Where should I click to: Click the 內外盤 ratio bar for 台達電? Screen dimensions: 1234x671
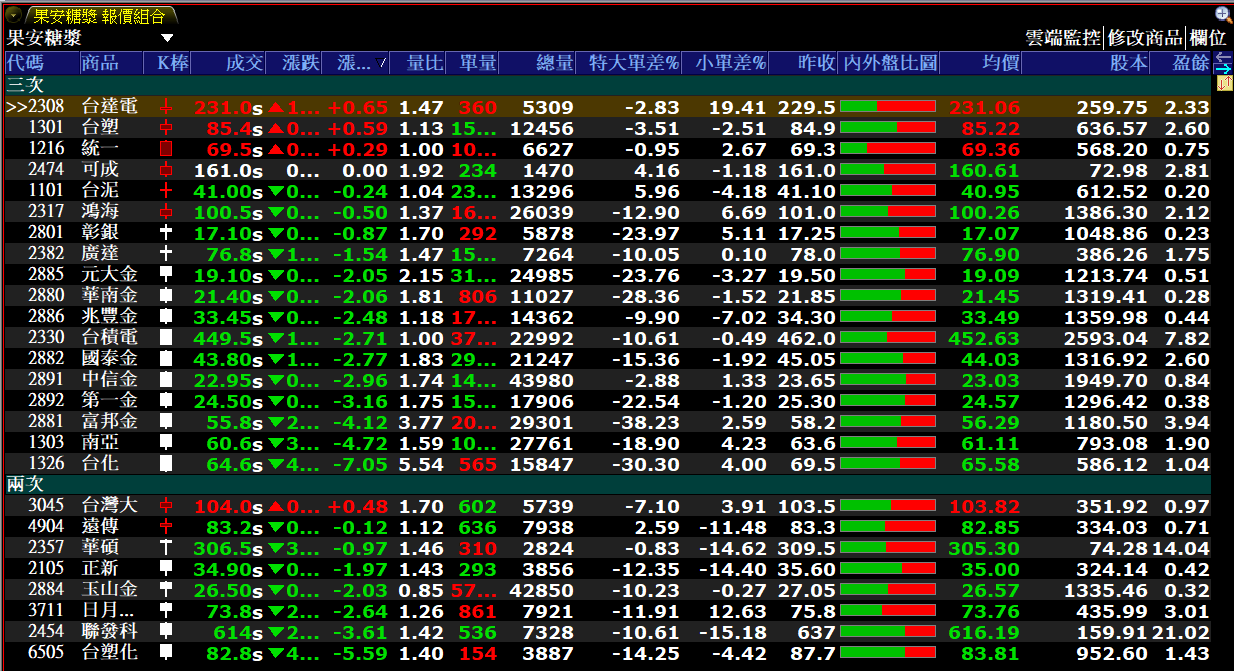pyautogui.click(x=888, y=107)
